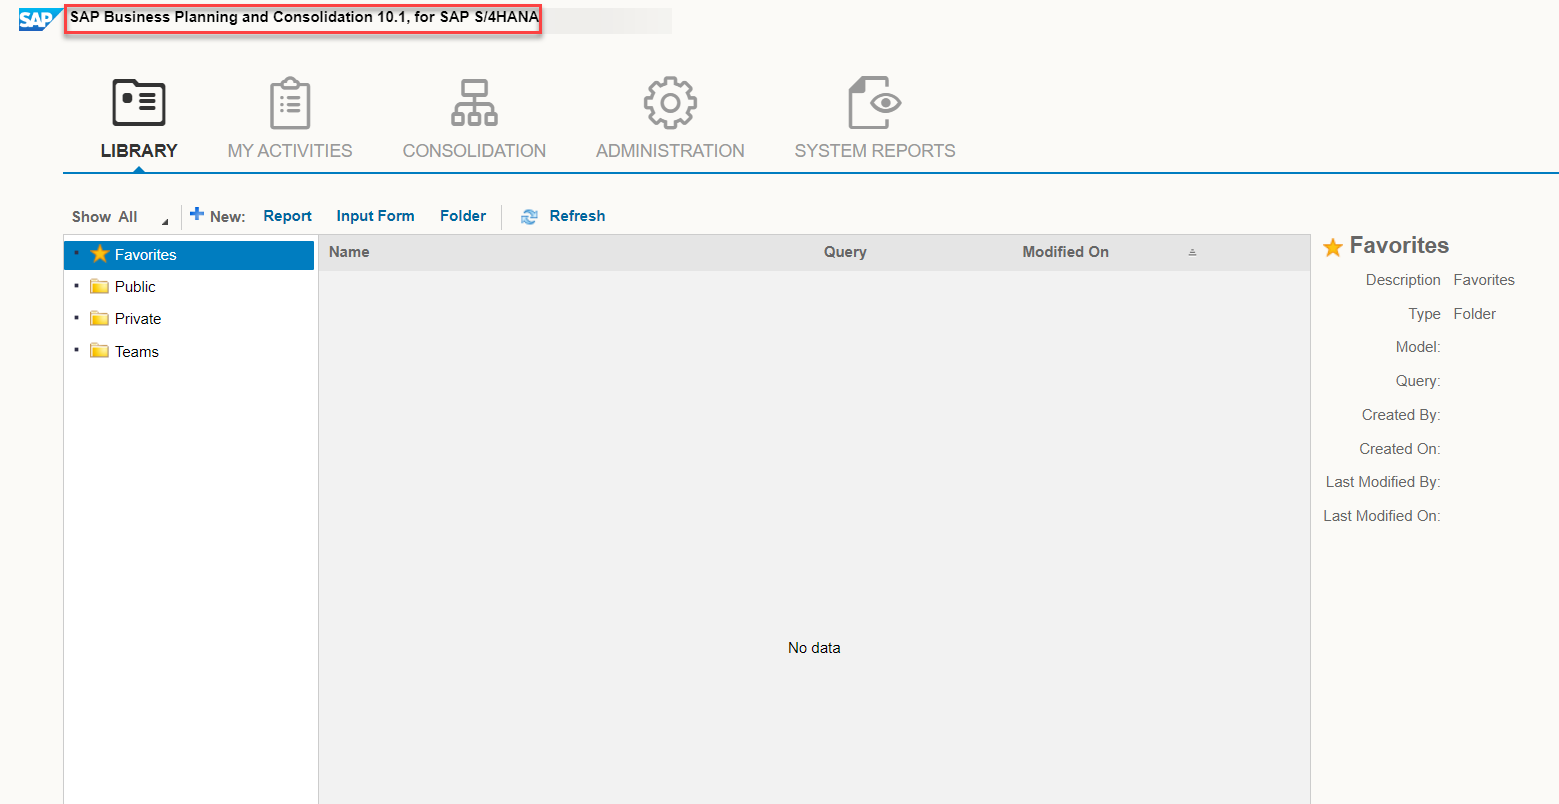The height and width of the screenshot is (804, 1559).
Task: Click the Description value 'Favorites'
Action: (1484, 280)
